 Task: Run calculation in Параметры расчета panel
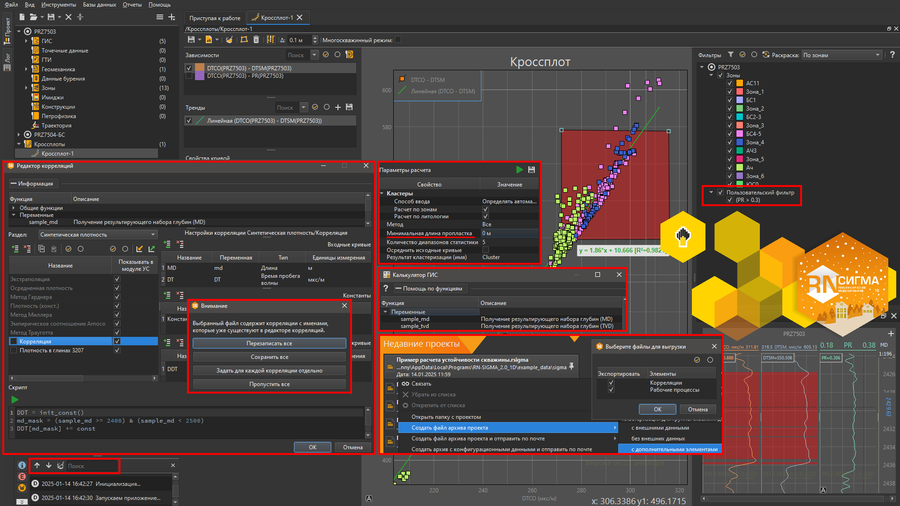(519, 170)
